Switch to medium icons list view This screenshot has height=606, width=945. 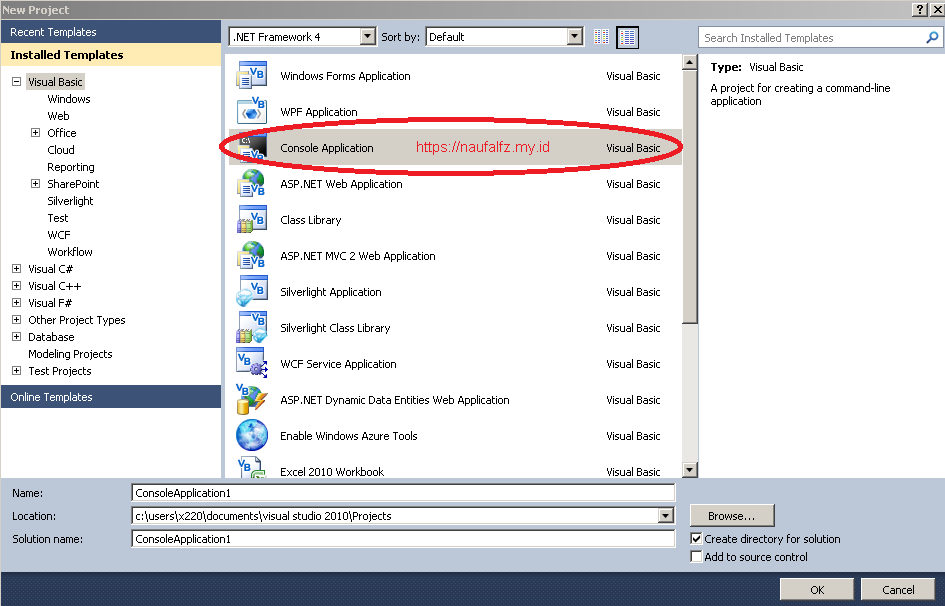(x=627, y=37)
